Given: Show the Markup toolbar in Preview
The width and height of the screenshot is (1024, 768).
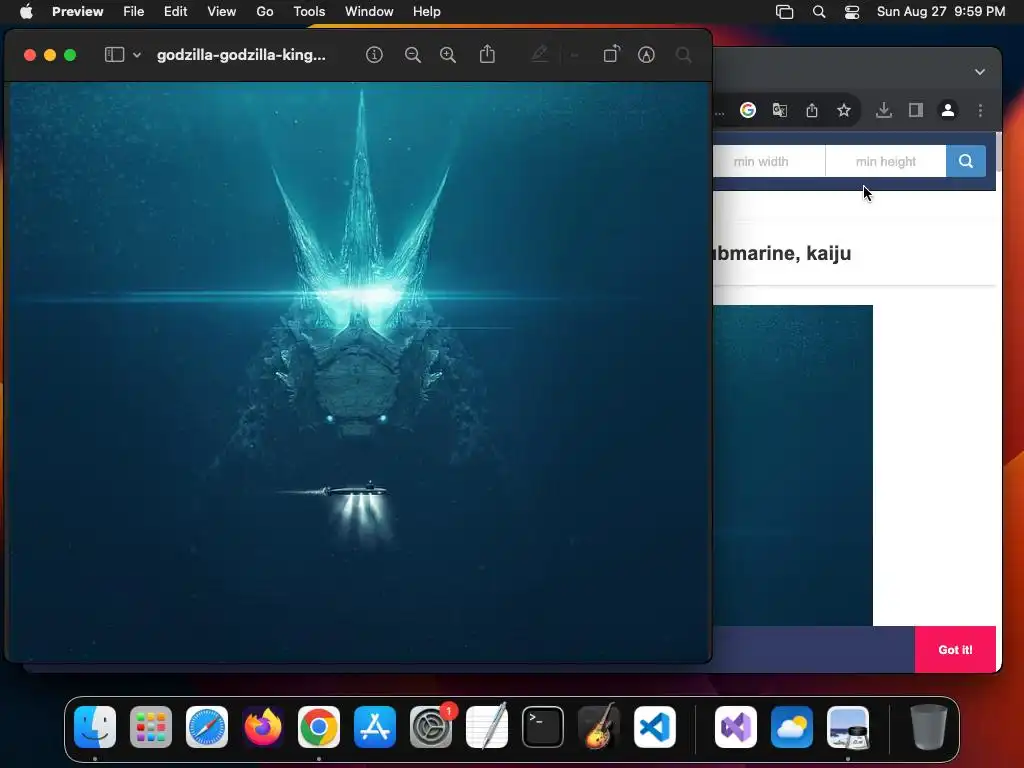Looking at the screenshot, I should (x=646, y=55).
